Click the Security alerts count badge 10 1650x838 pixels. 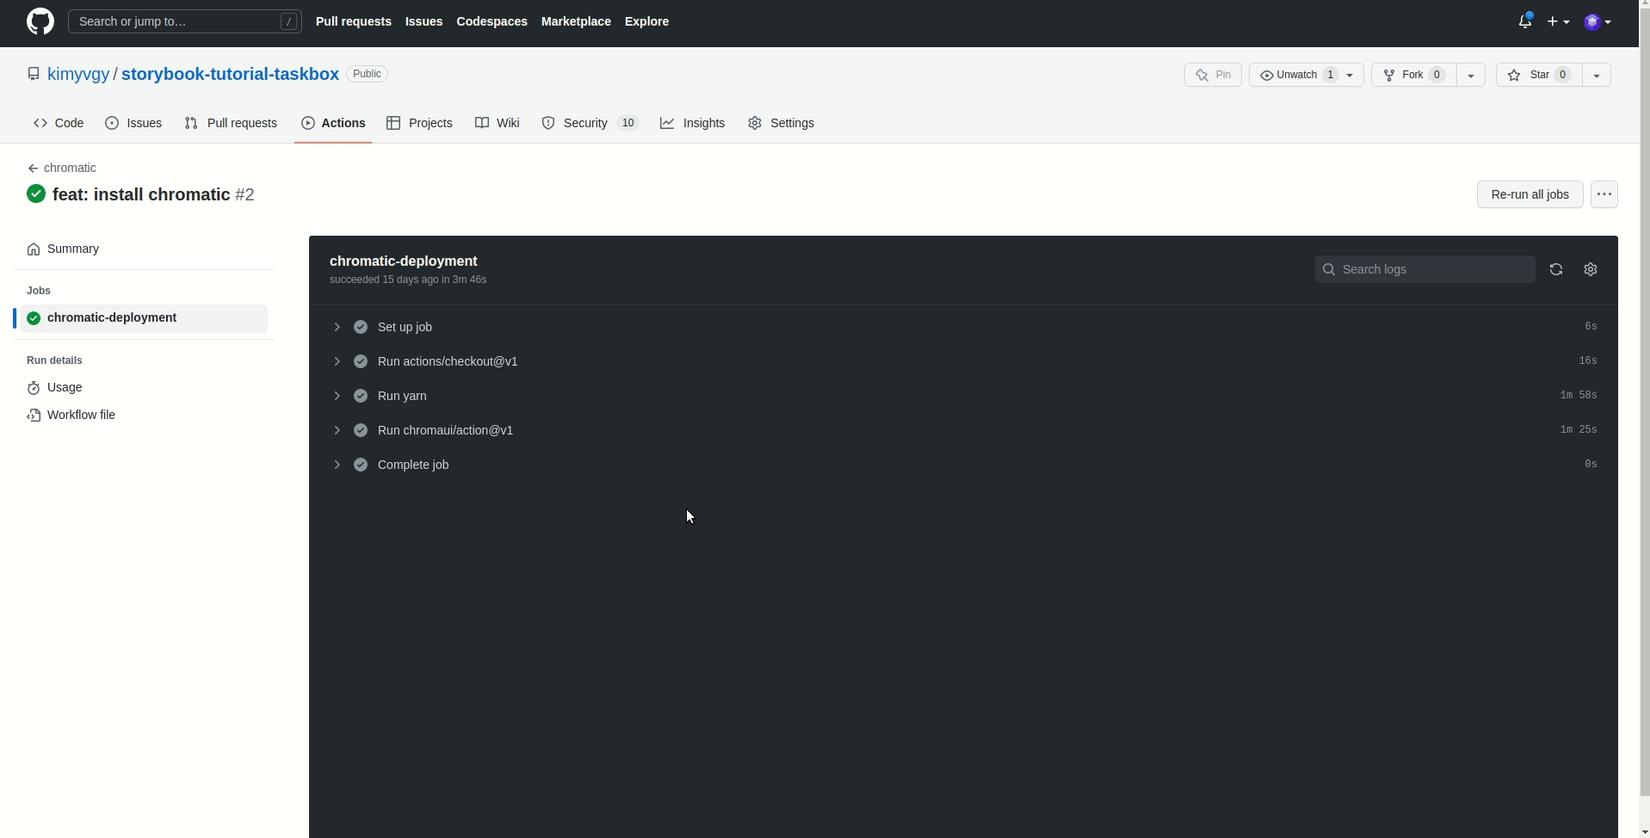coord(628,123)
